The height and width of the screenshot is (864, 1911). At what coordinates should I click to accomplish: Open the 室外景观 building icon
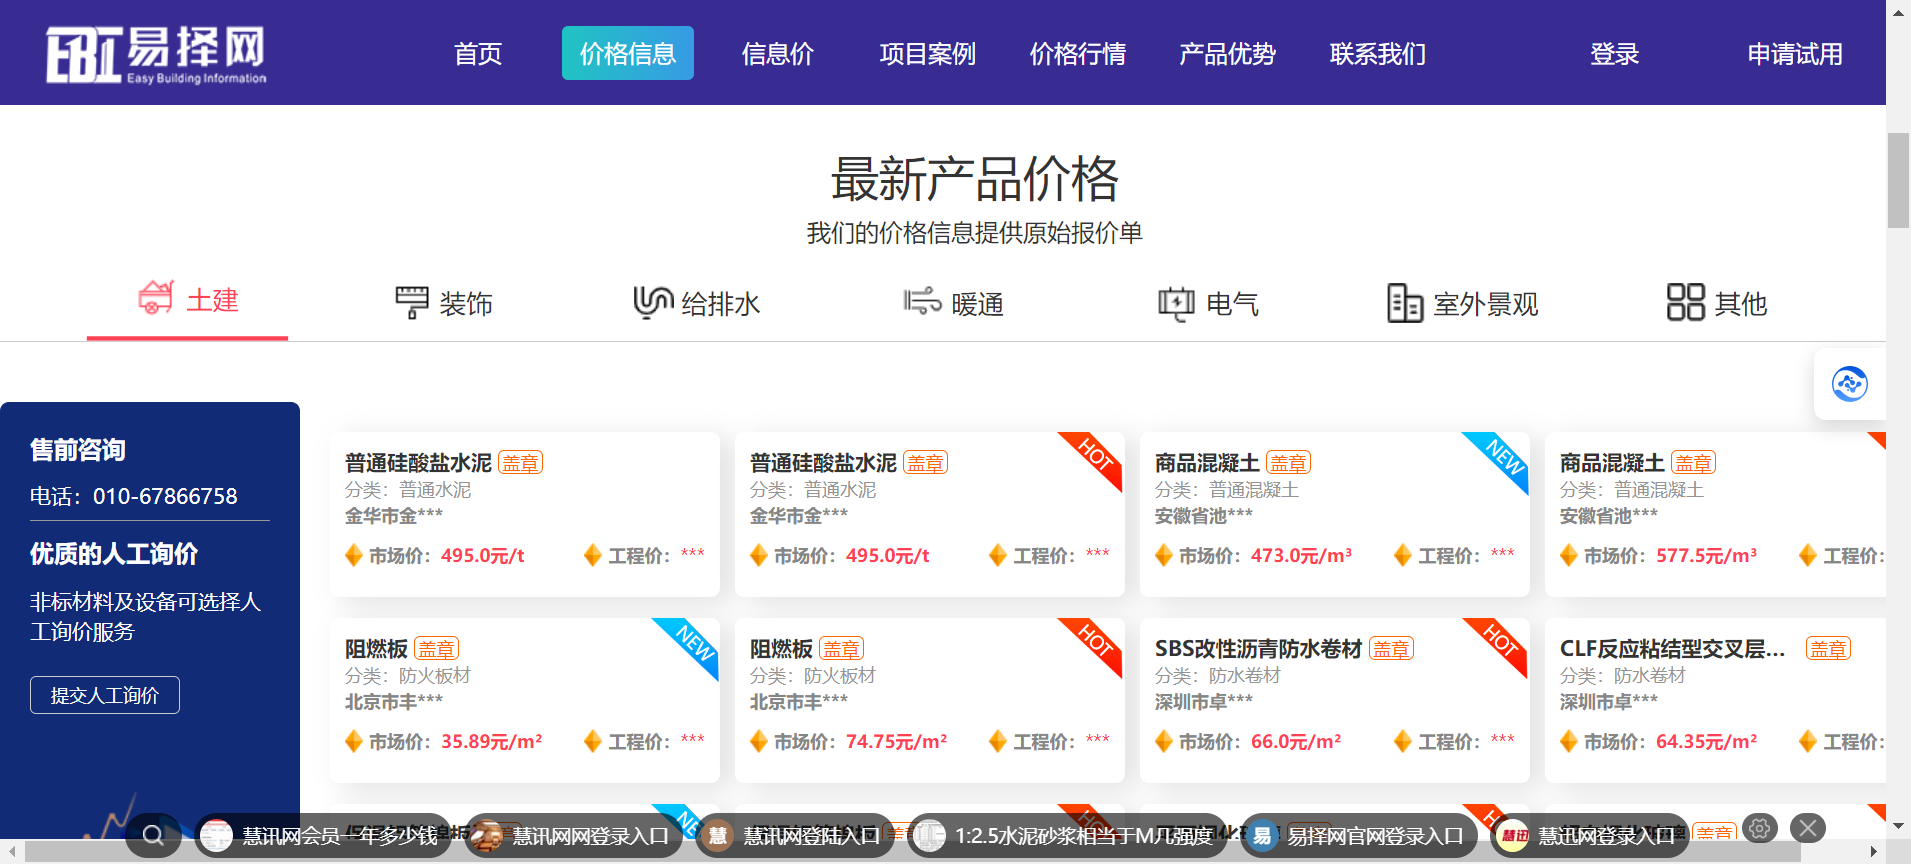[1404, 303]
